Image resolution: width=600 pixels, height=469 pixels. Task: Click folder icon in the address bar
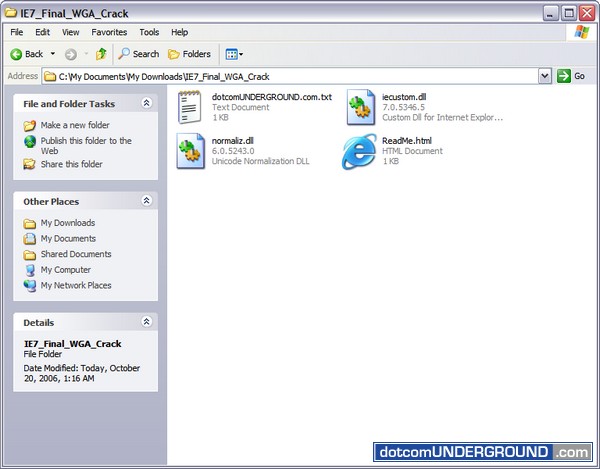49,77
